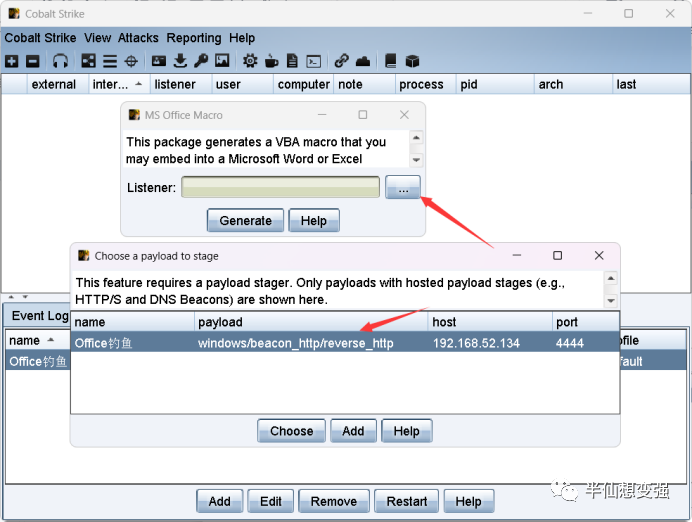This screenshot has height=522, width=692.
Task: Click the chain link Host File icon
Action: (342, 61)
